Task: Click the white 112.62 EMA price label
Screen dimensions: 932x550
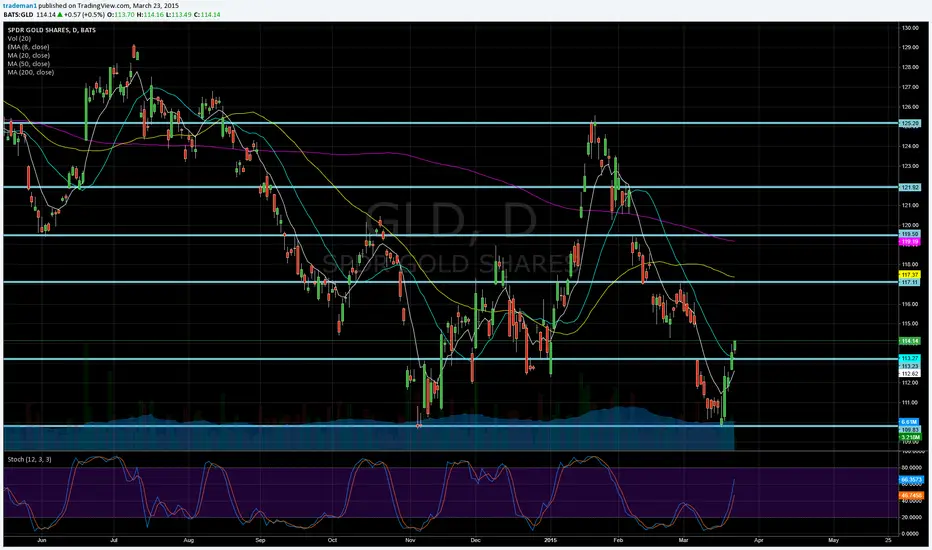Action: 910,373
